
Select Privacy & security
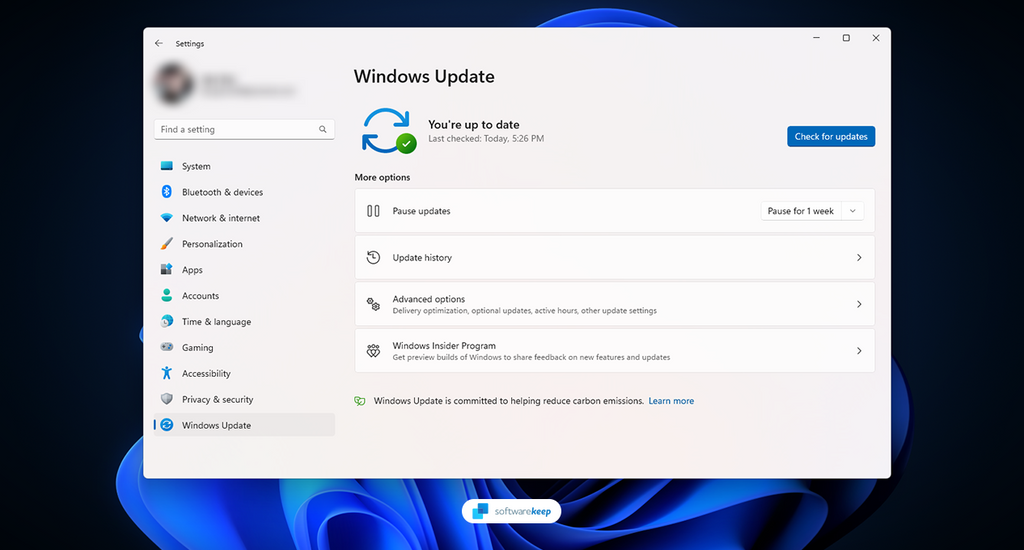(244, 399)
